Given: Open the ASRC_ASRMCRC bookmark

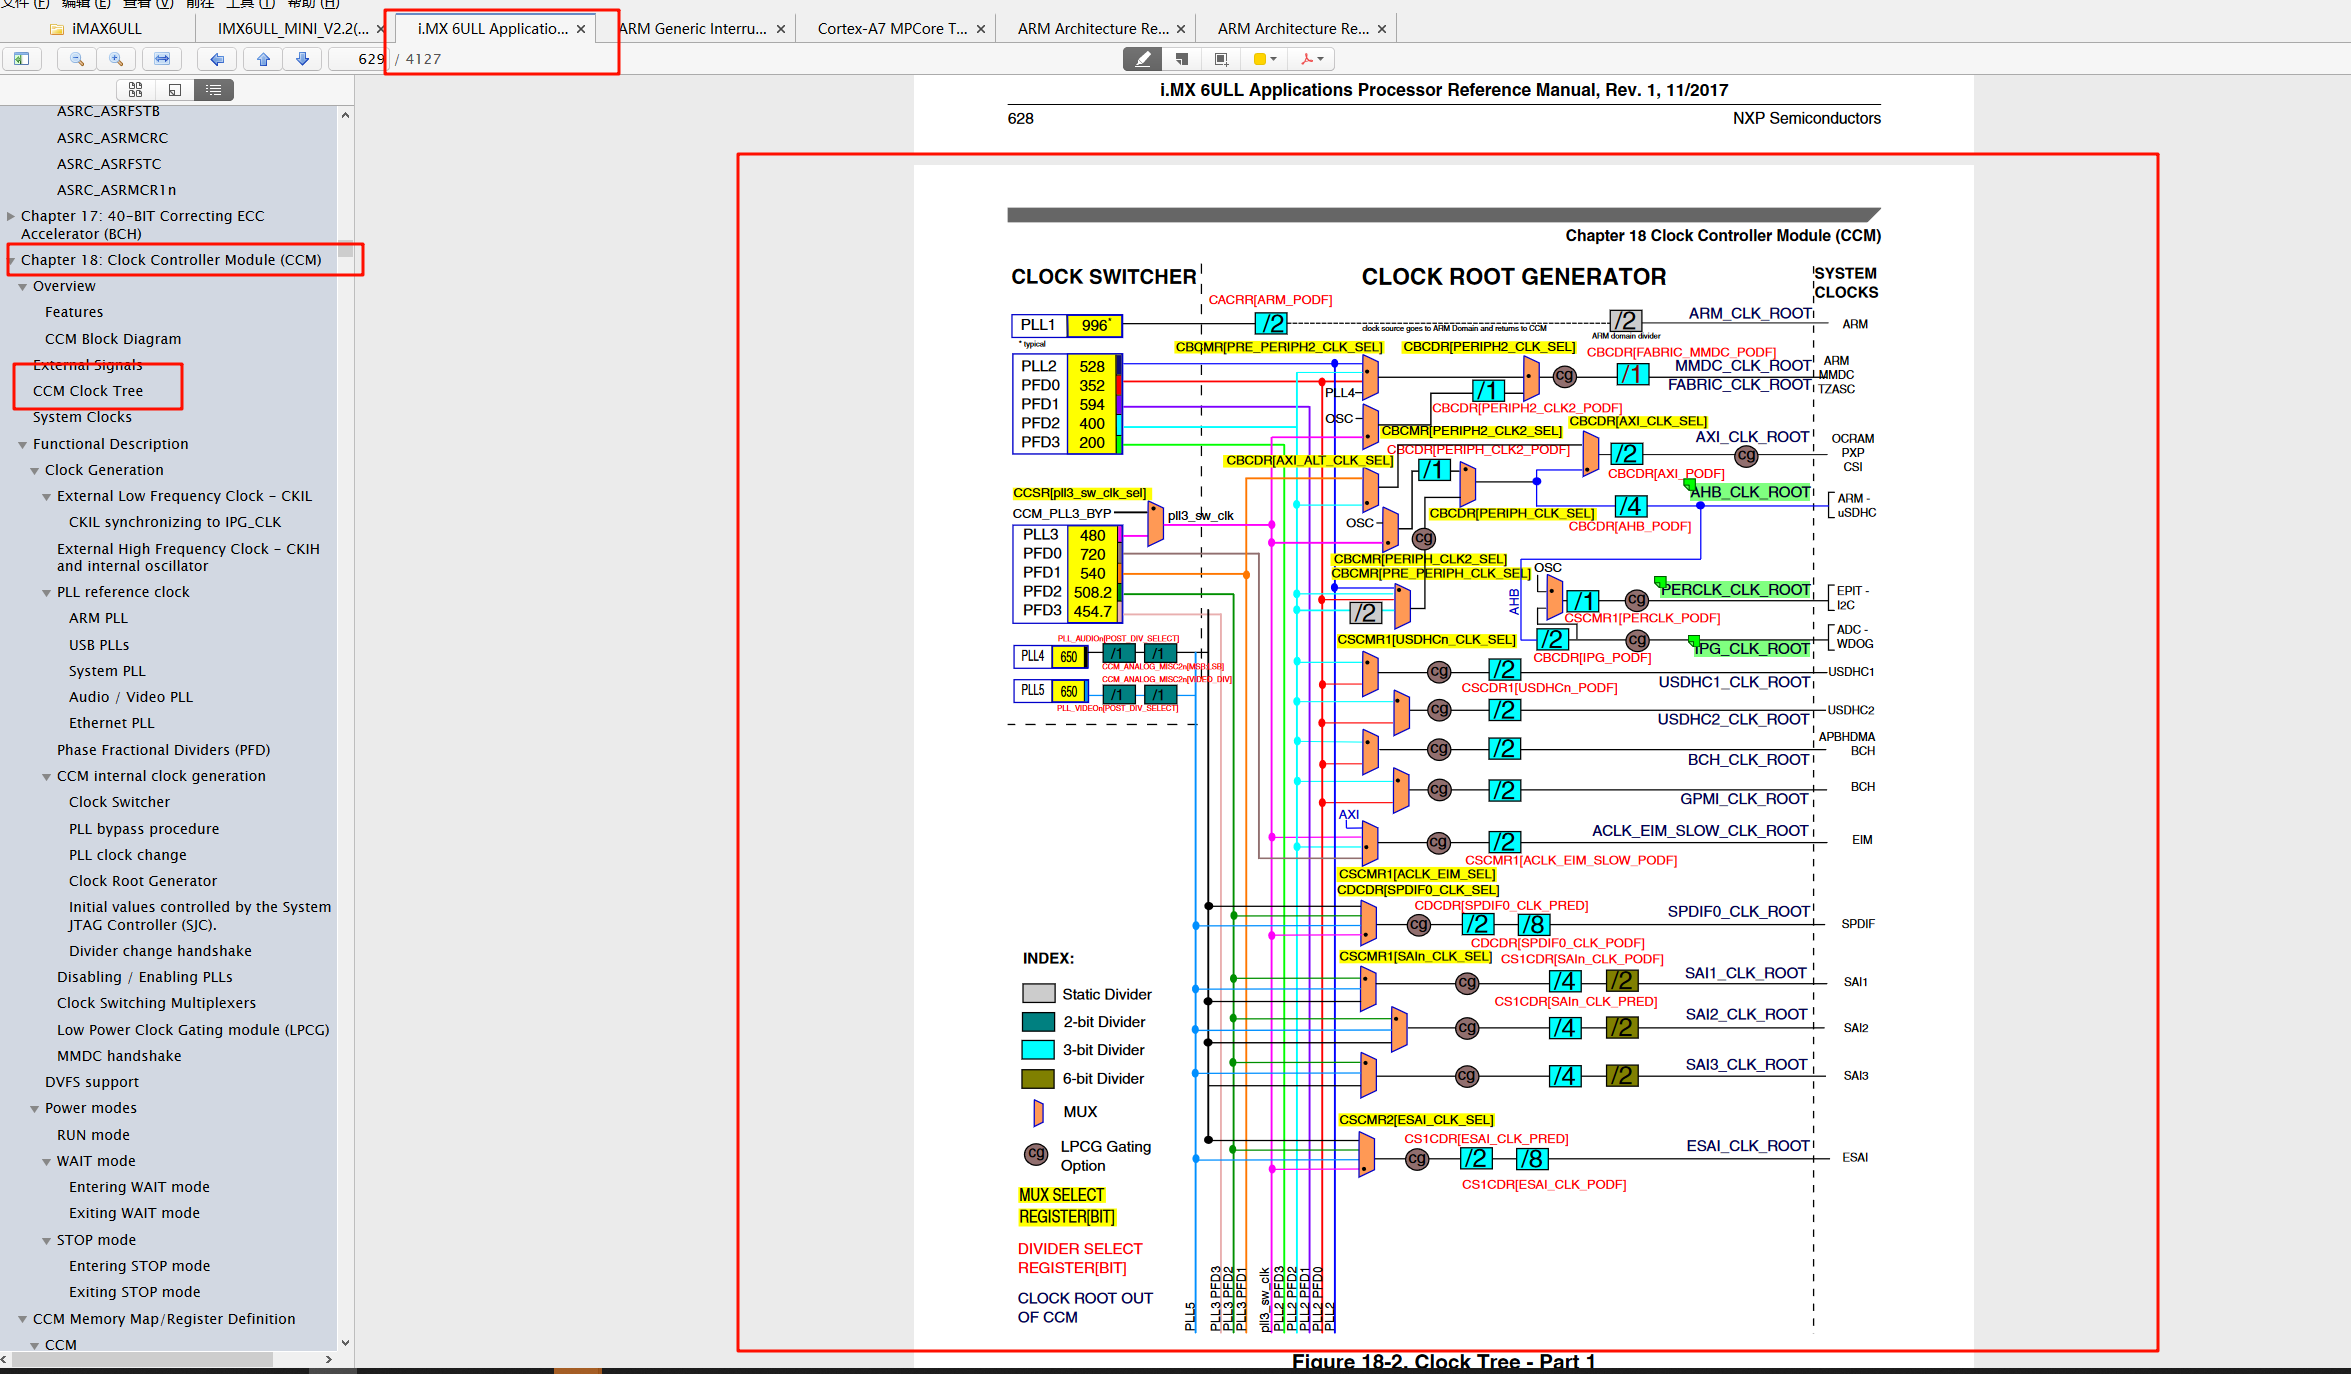Looking at the screenshot, I should click(x=112, y=138).
